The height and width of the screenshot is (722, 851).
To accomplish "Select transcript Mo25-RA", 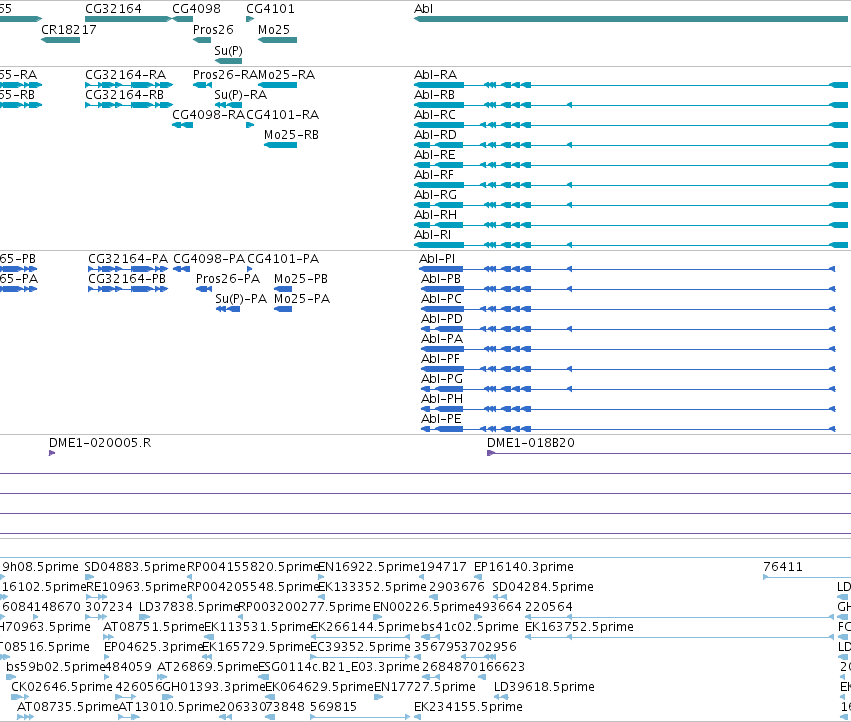I will point(277,85).
